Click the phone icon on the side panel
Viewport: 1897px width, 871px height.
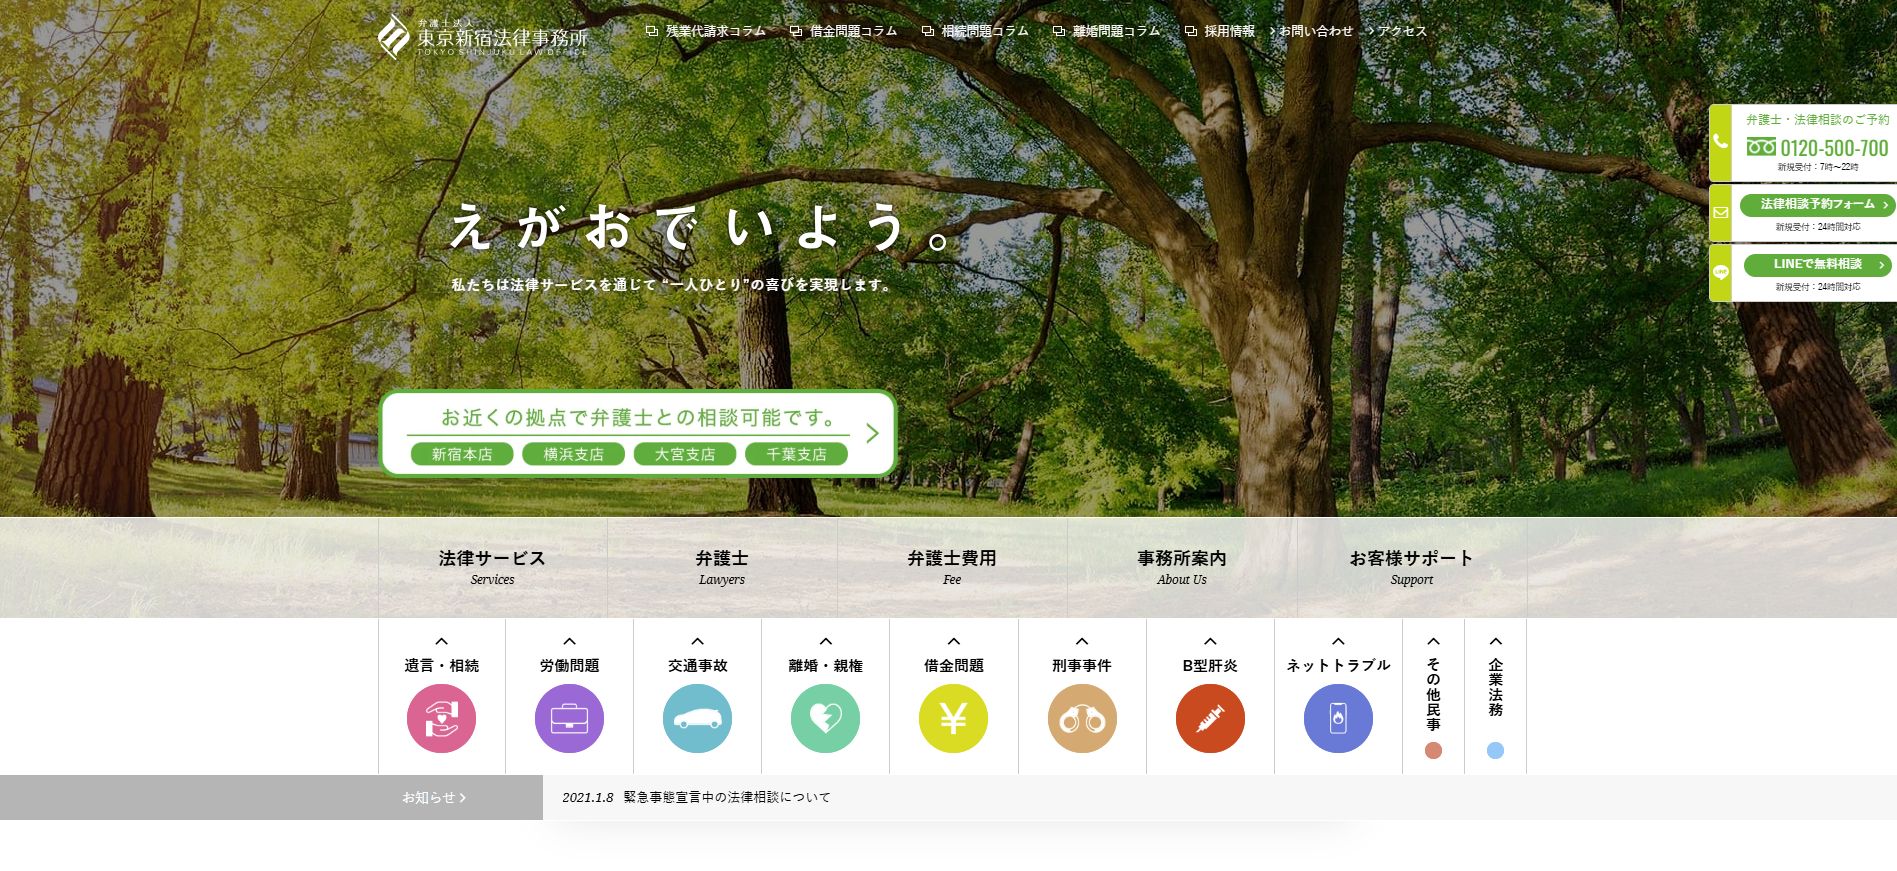[1720, 142]
